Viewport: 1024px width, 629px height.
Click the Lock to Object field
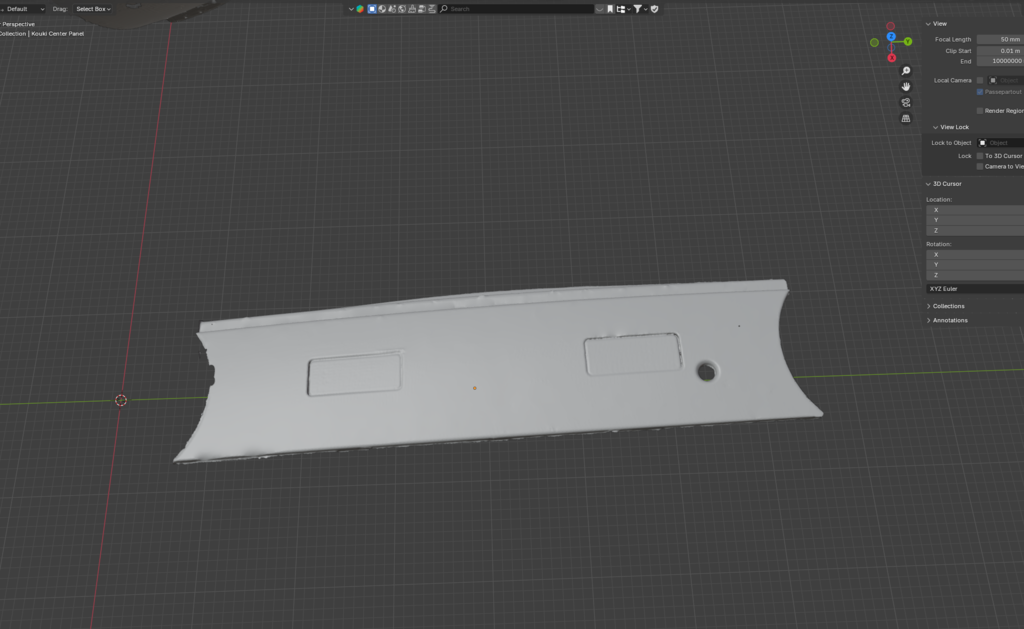[1000, 143]
